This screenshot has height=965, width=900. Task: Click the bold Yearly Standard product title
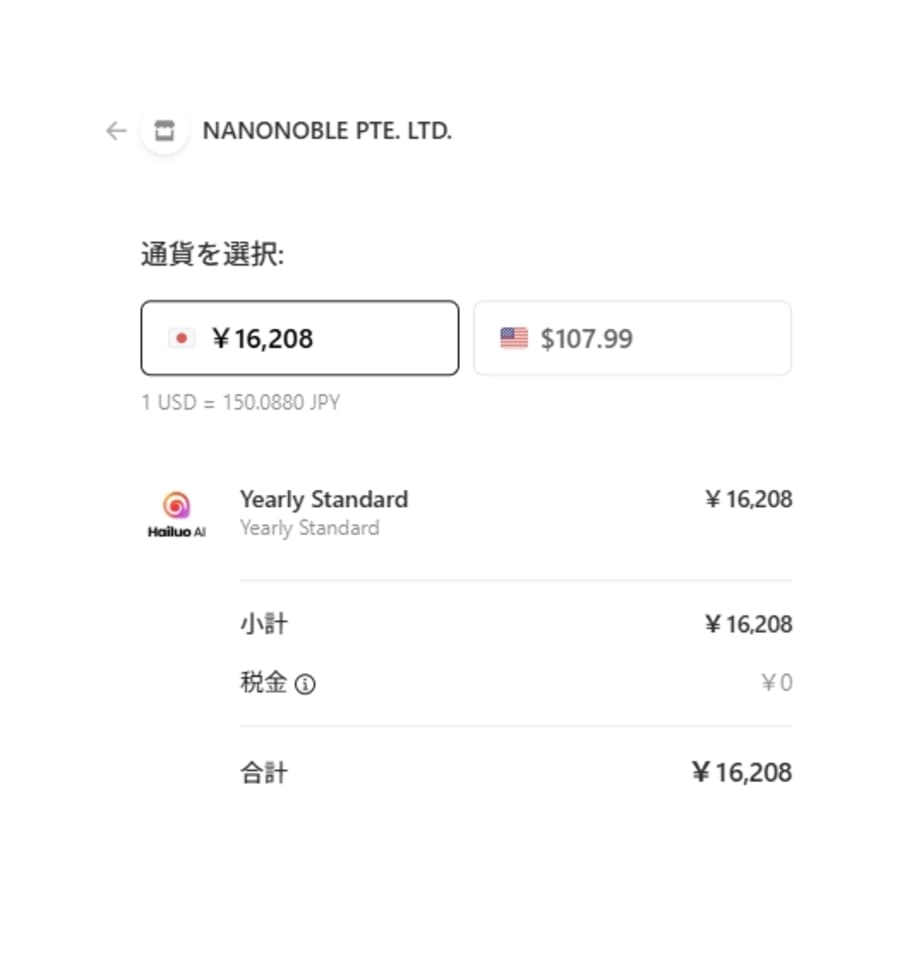324,499
